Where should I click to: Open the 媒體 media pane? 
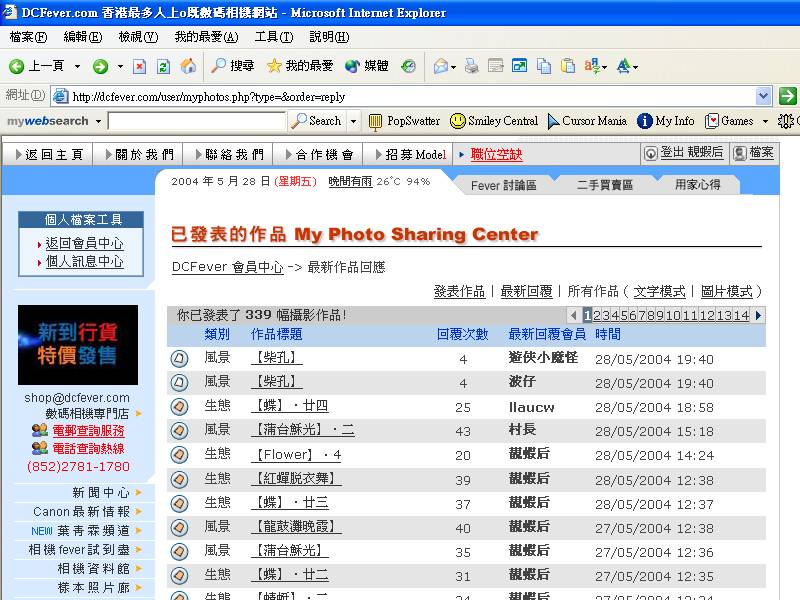point(367,66)
